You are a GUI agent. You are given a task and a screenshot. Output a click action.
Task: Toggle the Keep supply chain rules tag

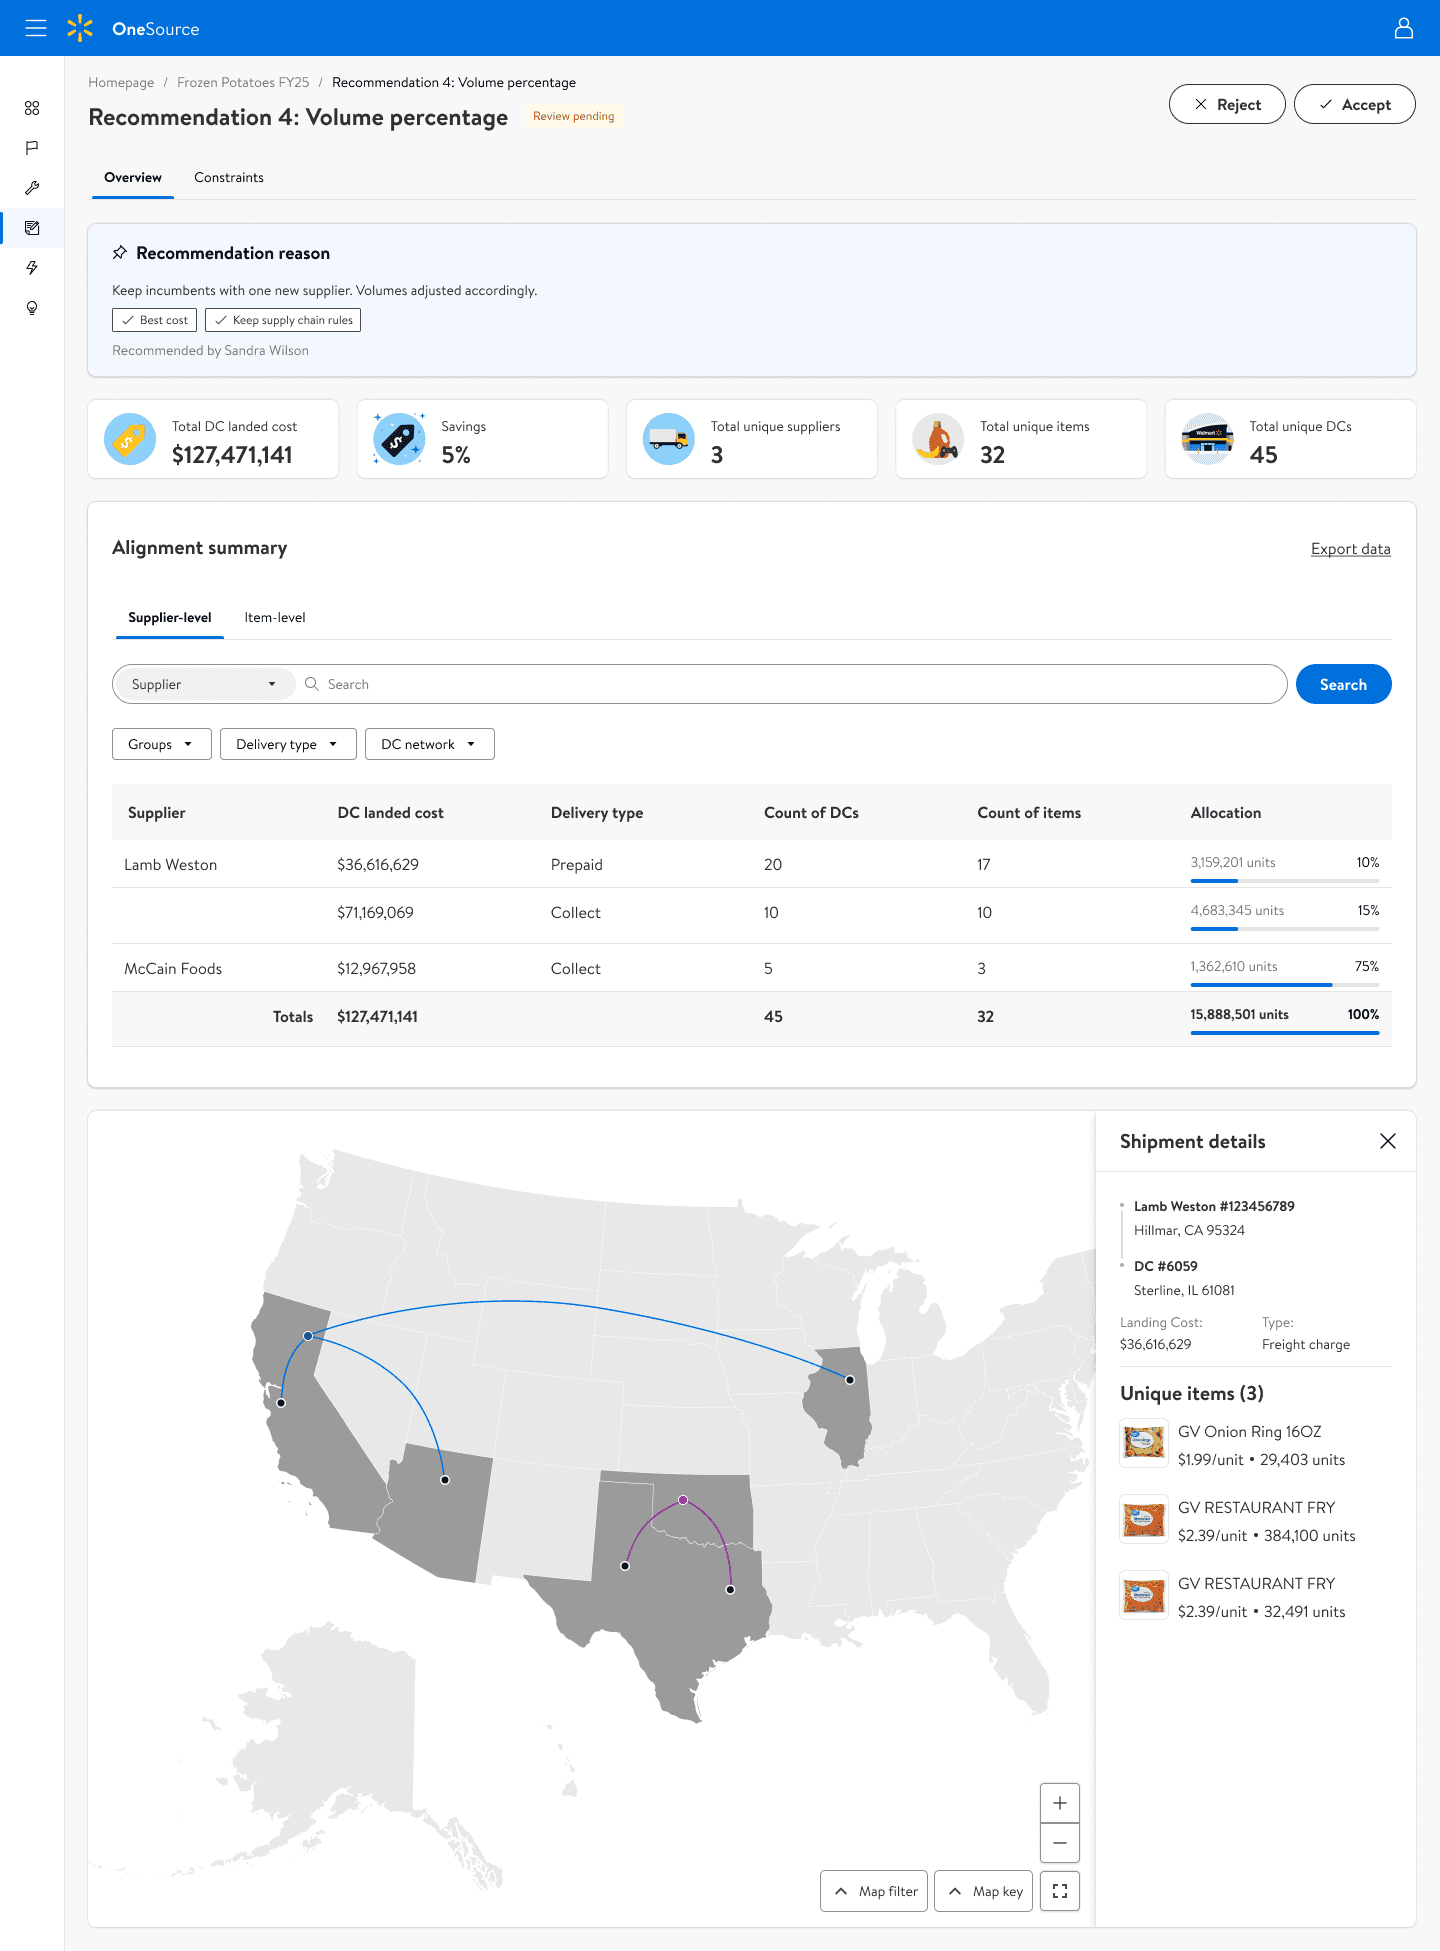click(x=283, y=320)
